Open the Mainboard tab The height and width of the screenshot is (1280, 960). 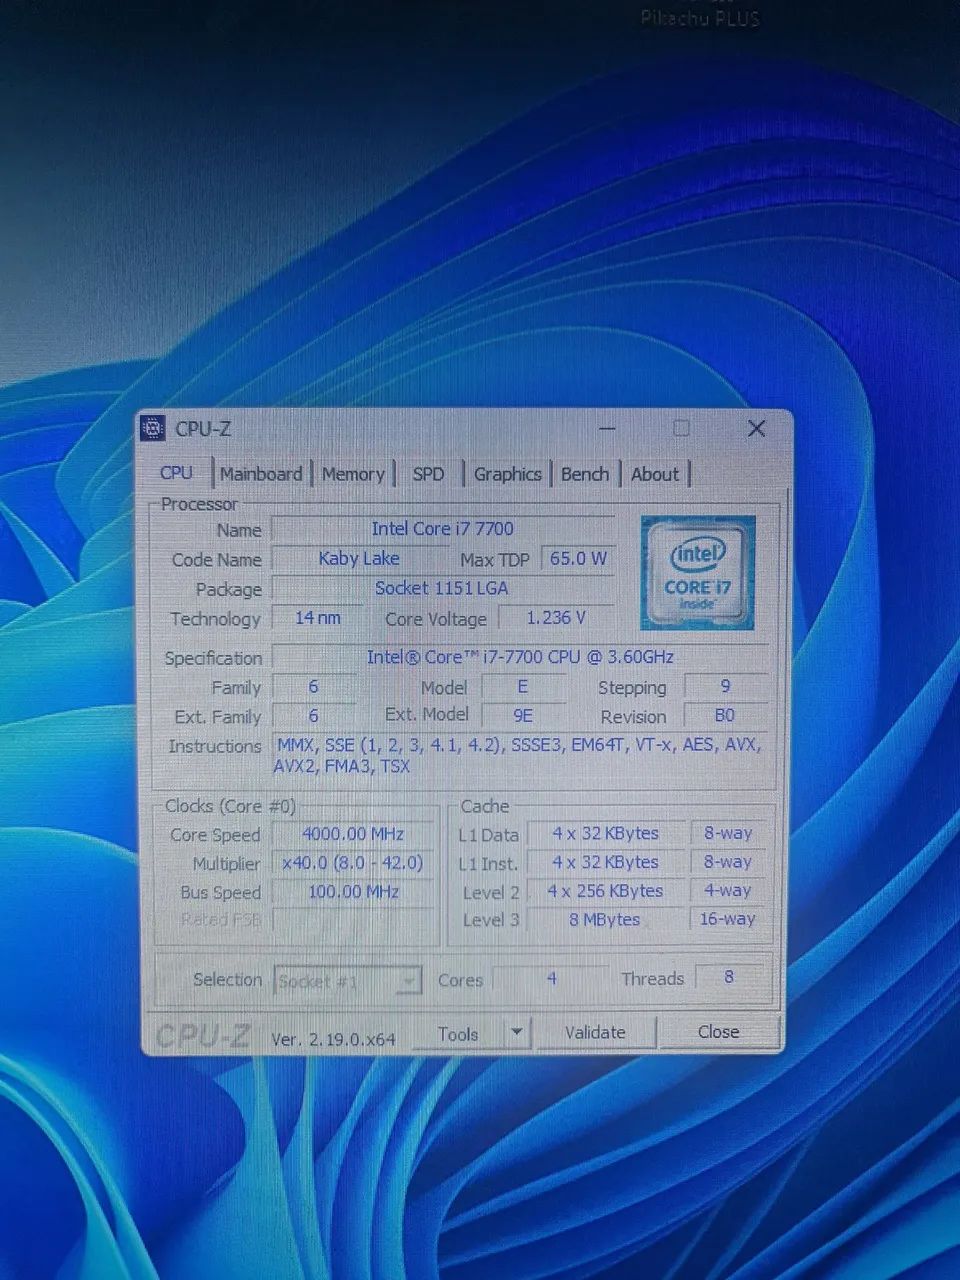point(261,474)
